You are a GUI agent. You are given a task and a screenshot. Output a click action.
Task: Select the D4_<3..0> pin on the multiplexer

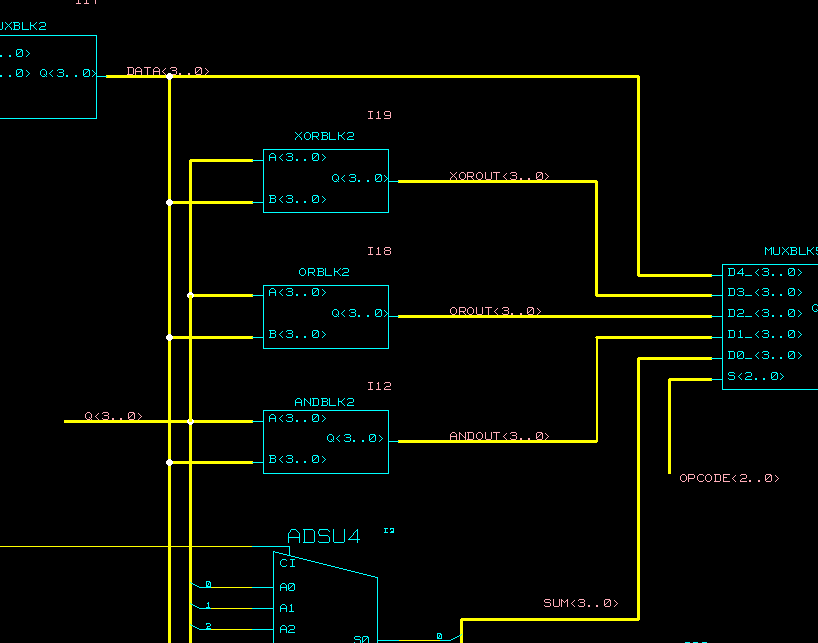pyautogui.click(x=764, y=272)
